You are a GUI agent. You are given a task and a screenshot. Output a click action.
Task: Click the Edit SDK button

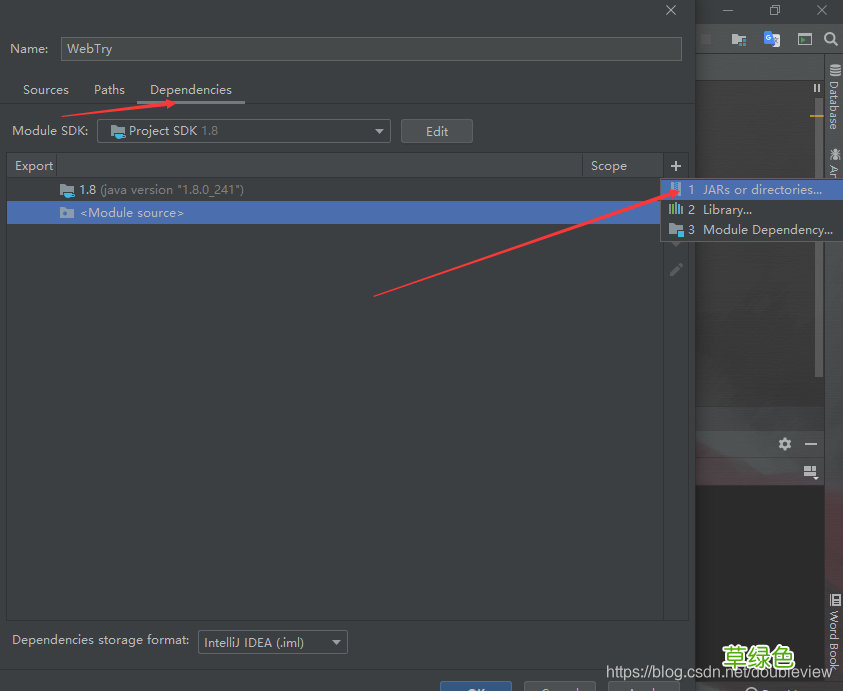click(x=437, y=131)
